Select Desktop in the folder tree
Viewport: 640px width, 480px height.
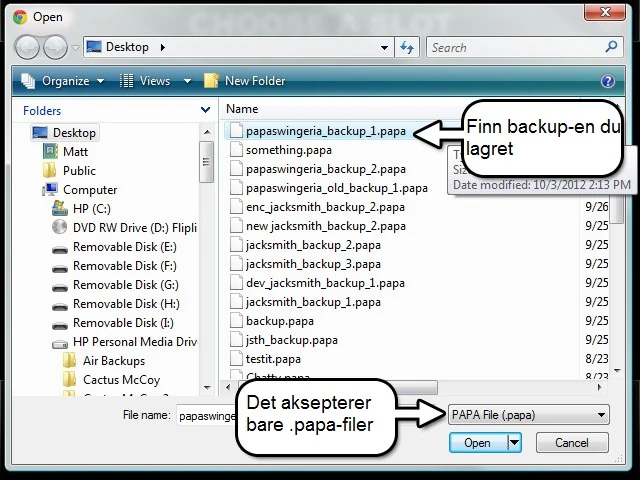(64, 133)
